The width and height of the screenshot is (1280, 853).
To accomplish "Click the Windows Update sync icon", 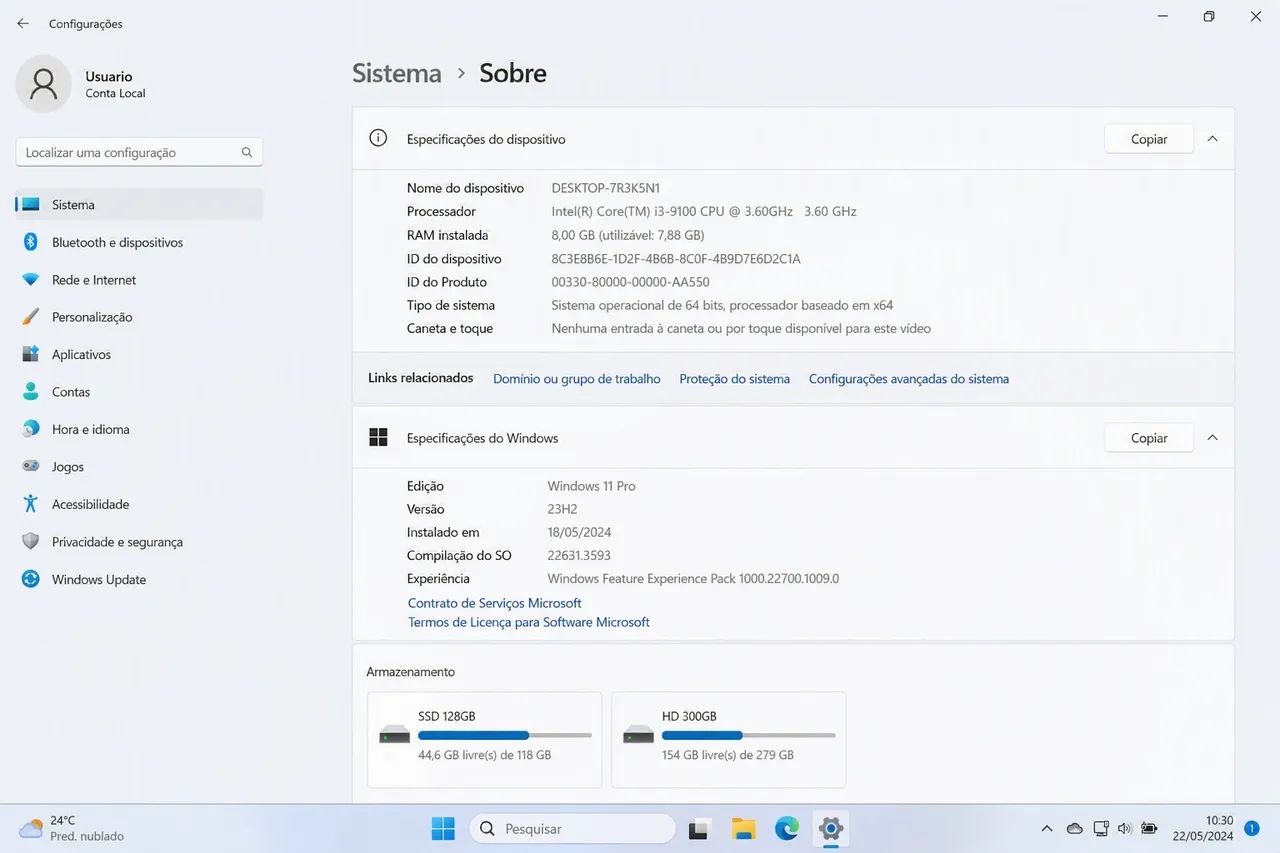I will 31,579.
